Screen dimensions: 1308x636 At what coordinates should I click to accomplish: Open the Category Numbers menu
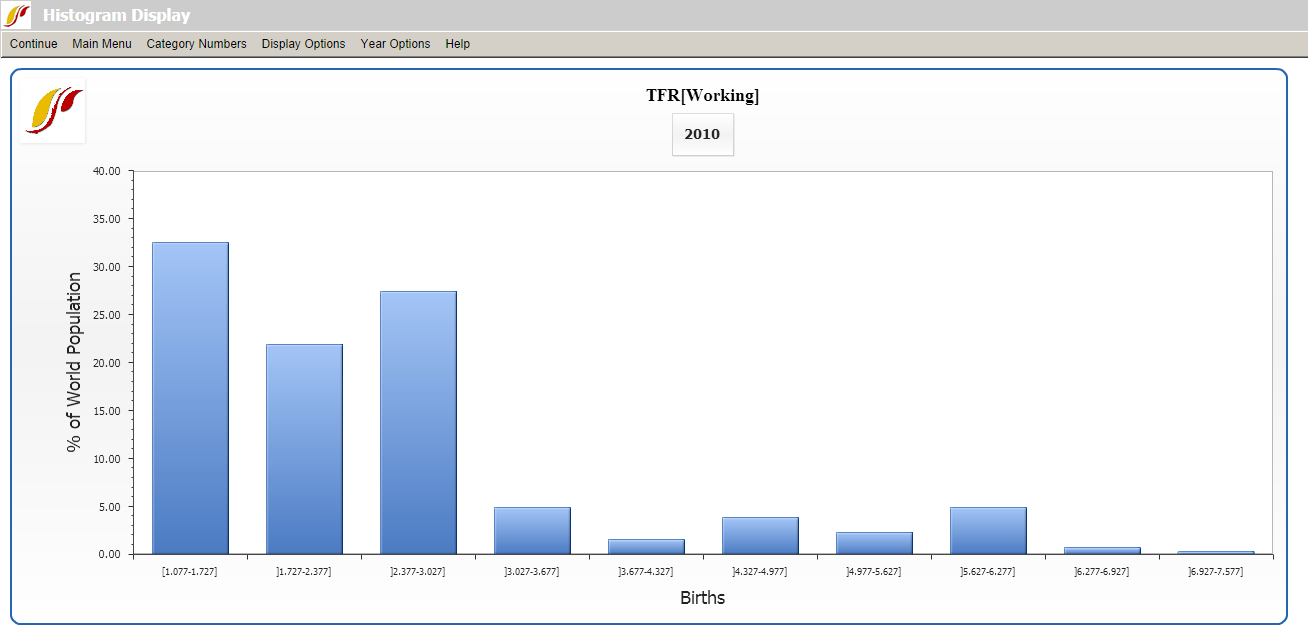[x=196, y=44]
